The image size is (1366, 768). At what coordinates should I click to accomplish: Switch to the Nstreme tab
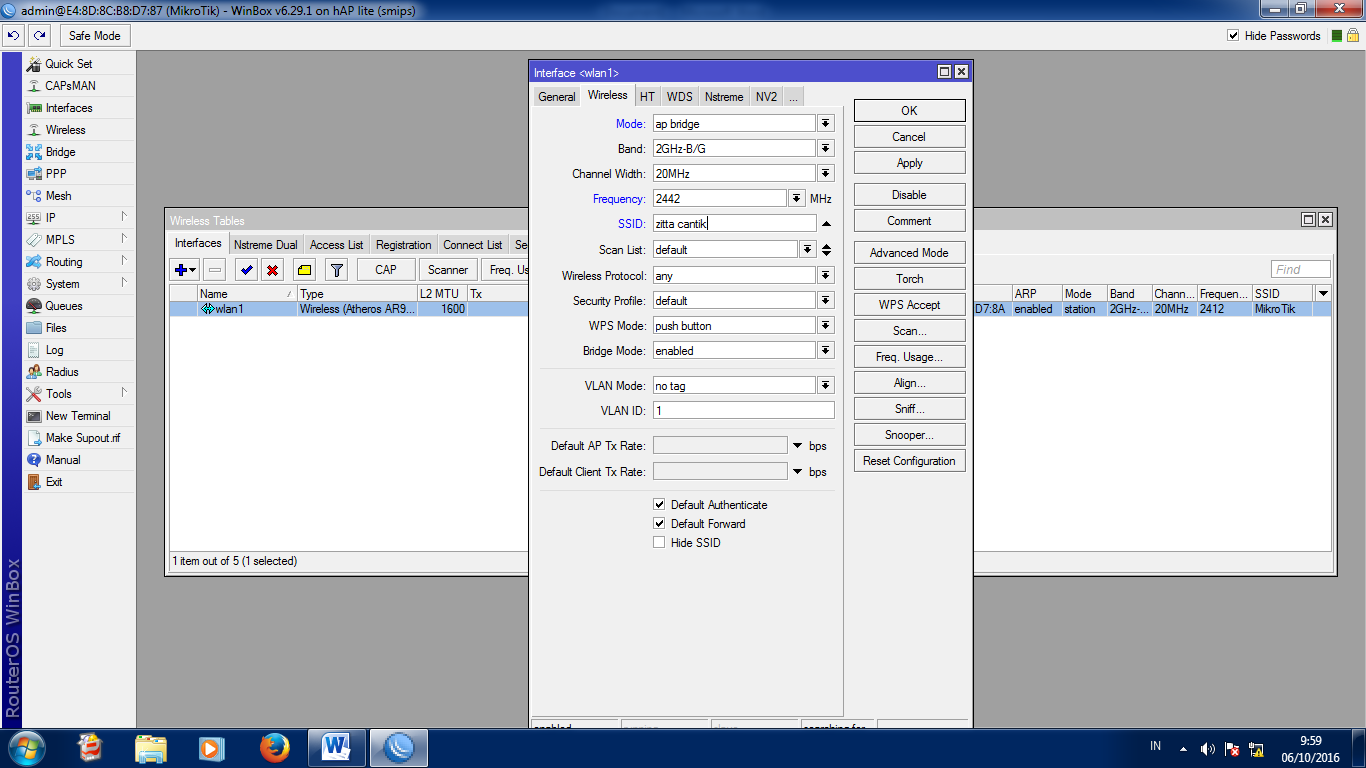[x=724, y=97]
